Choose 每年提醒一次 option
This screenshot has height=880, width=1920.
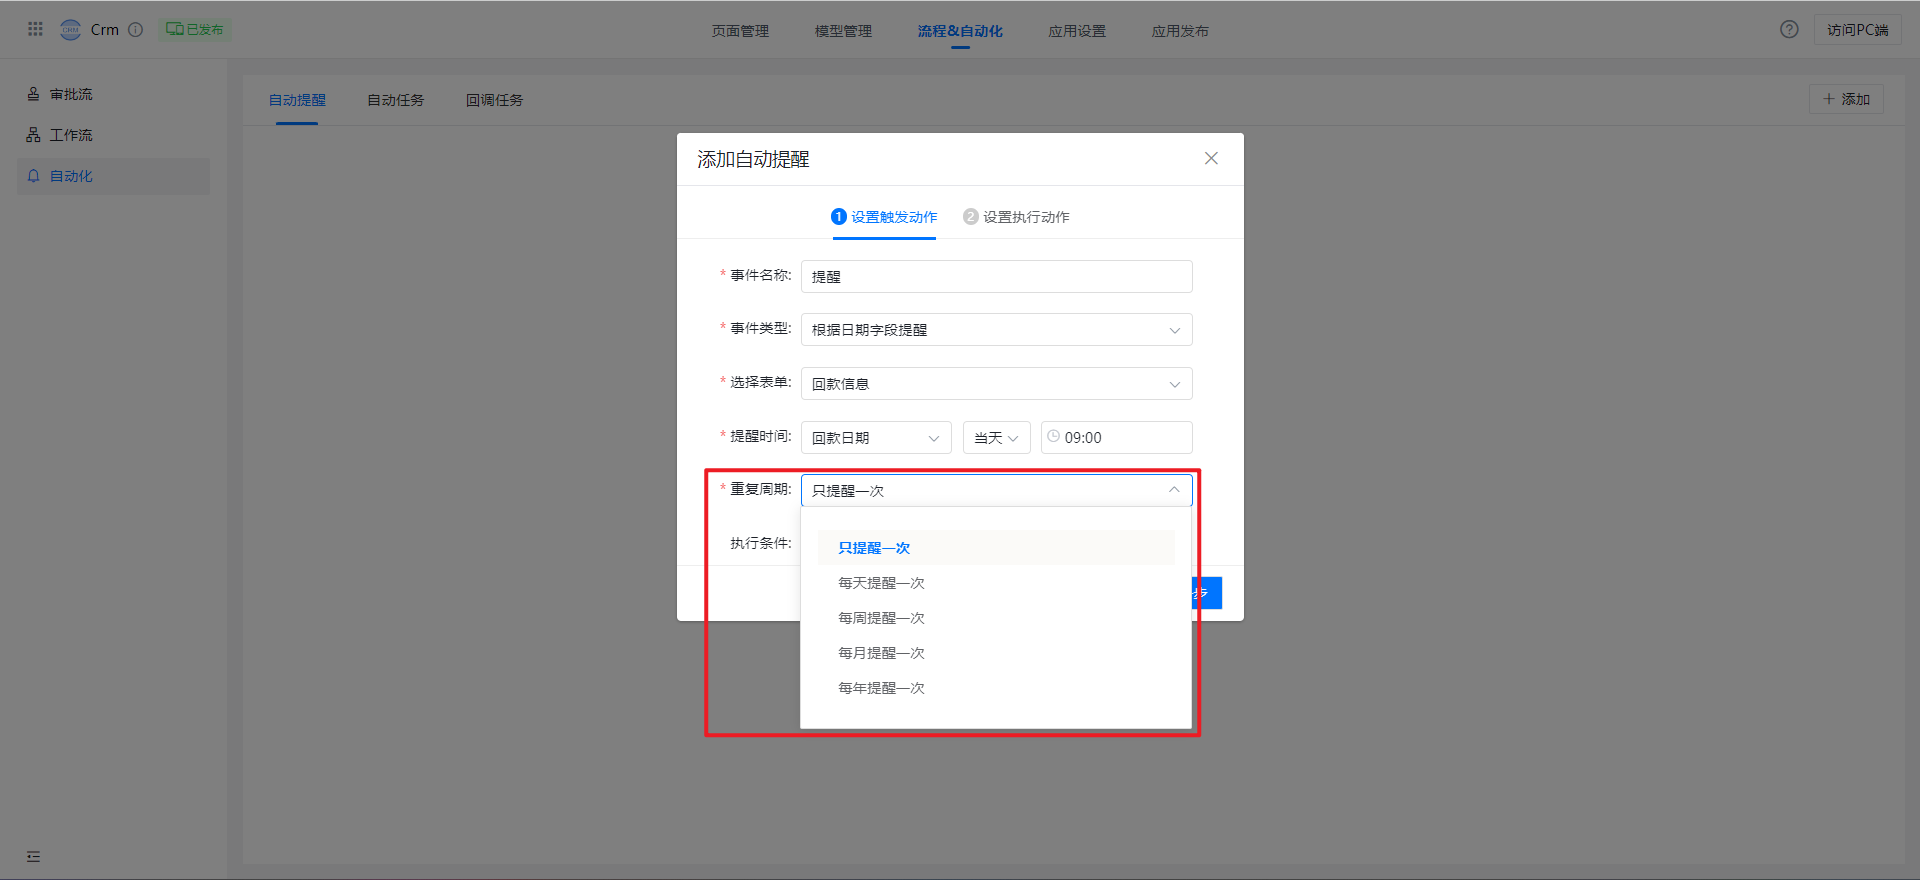996,688
